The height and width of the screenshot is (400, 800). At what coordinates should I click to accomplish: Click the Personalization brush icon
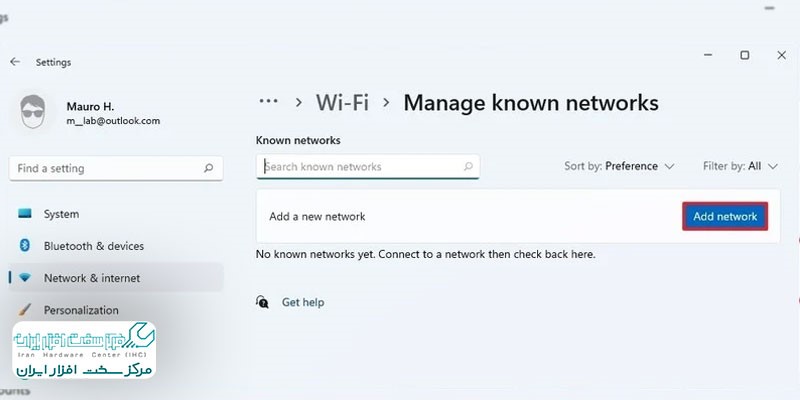coord(24,309)
